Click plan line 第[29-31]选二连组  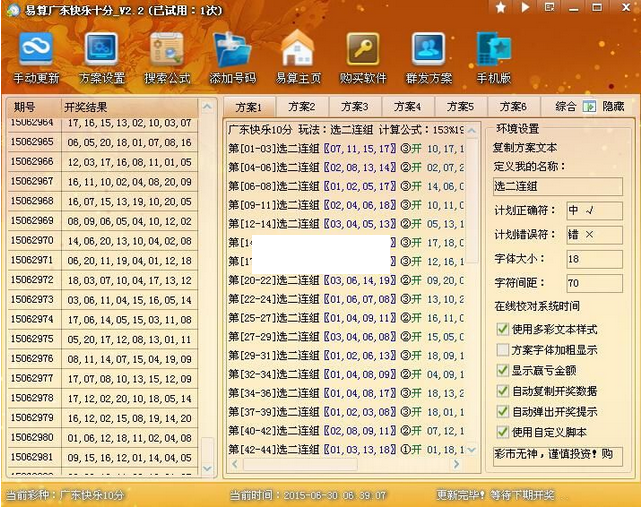coord(346,355)
